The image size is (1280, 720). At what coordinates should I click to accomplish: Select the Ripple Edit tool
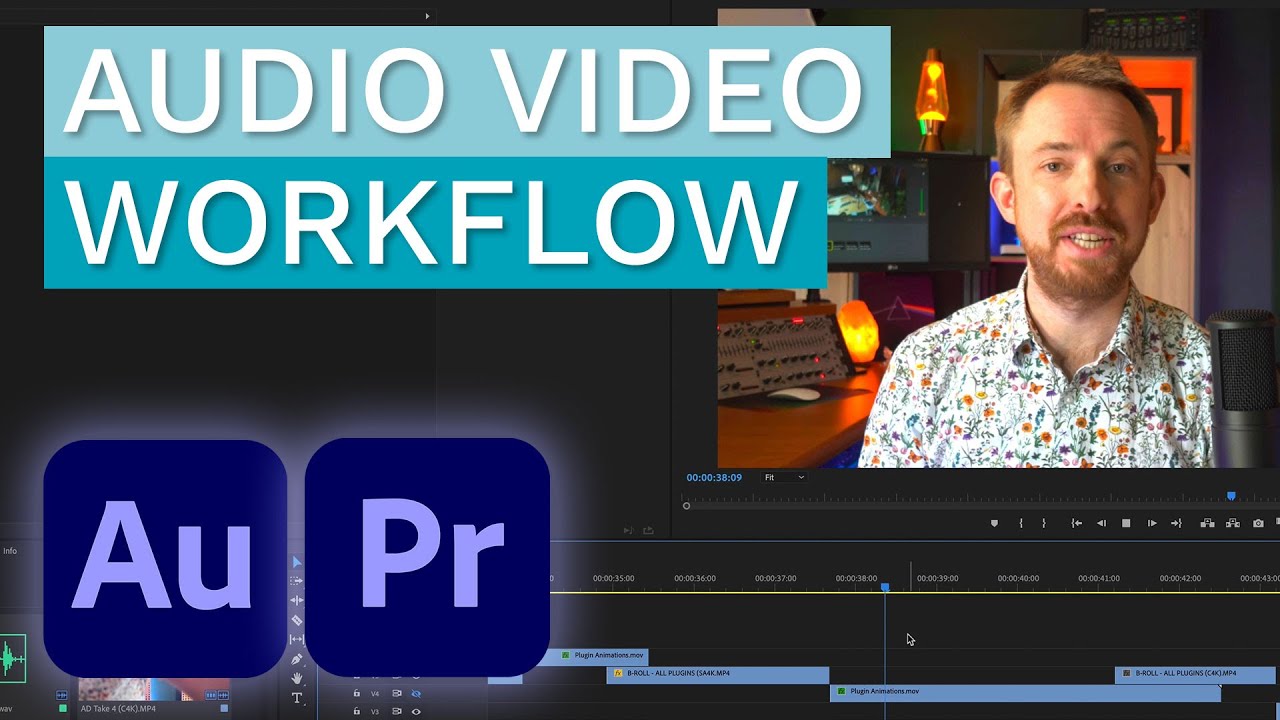(x=297, y=600)
